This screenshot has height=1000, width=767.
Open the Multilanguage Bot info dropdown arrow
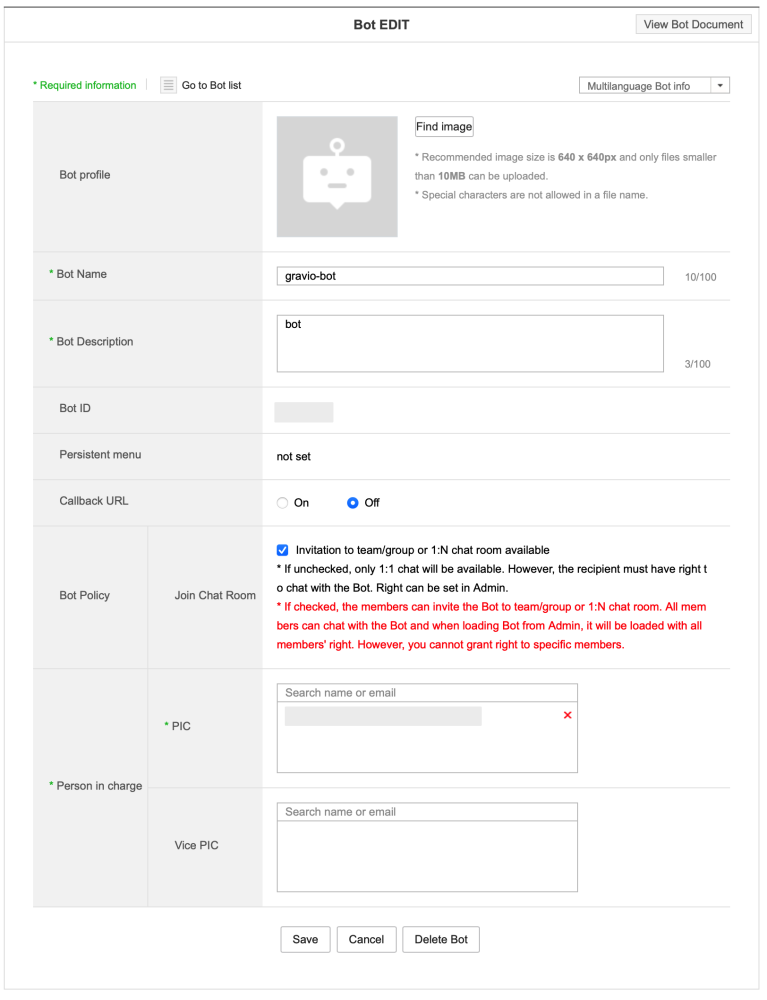point(720,85)
